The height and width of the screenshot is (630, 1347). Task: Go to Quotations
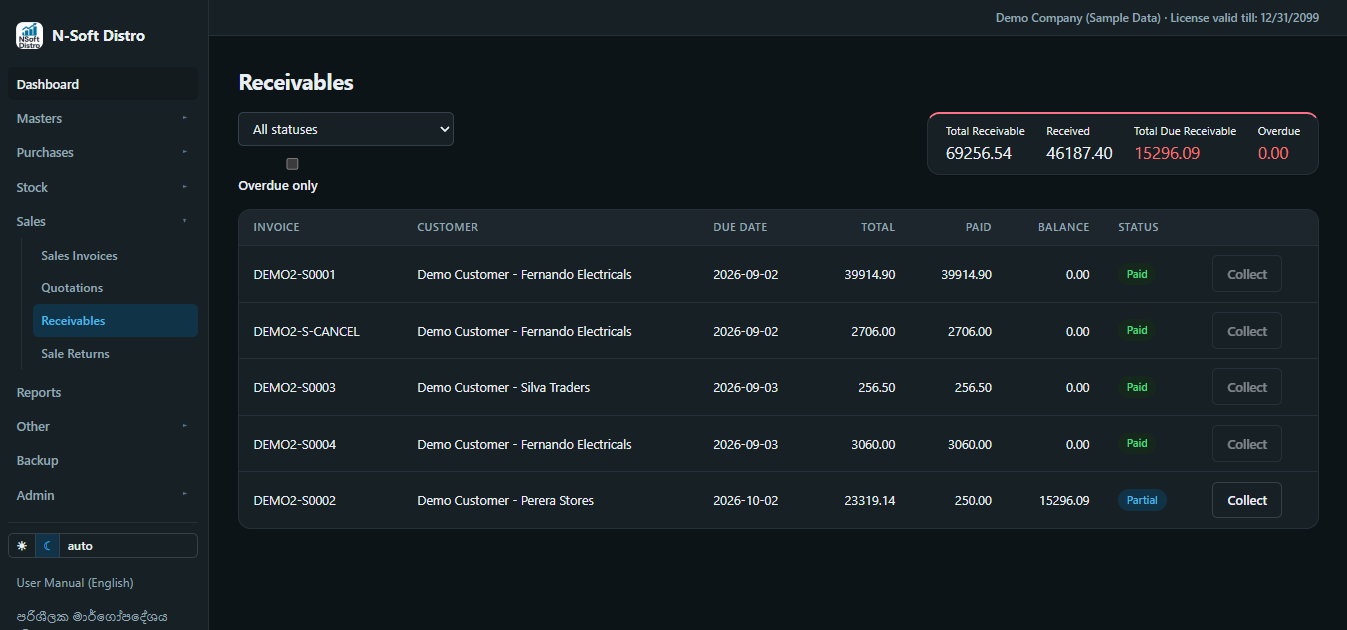point(115,288)
